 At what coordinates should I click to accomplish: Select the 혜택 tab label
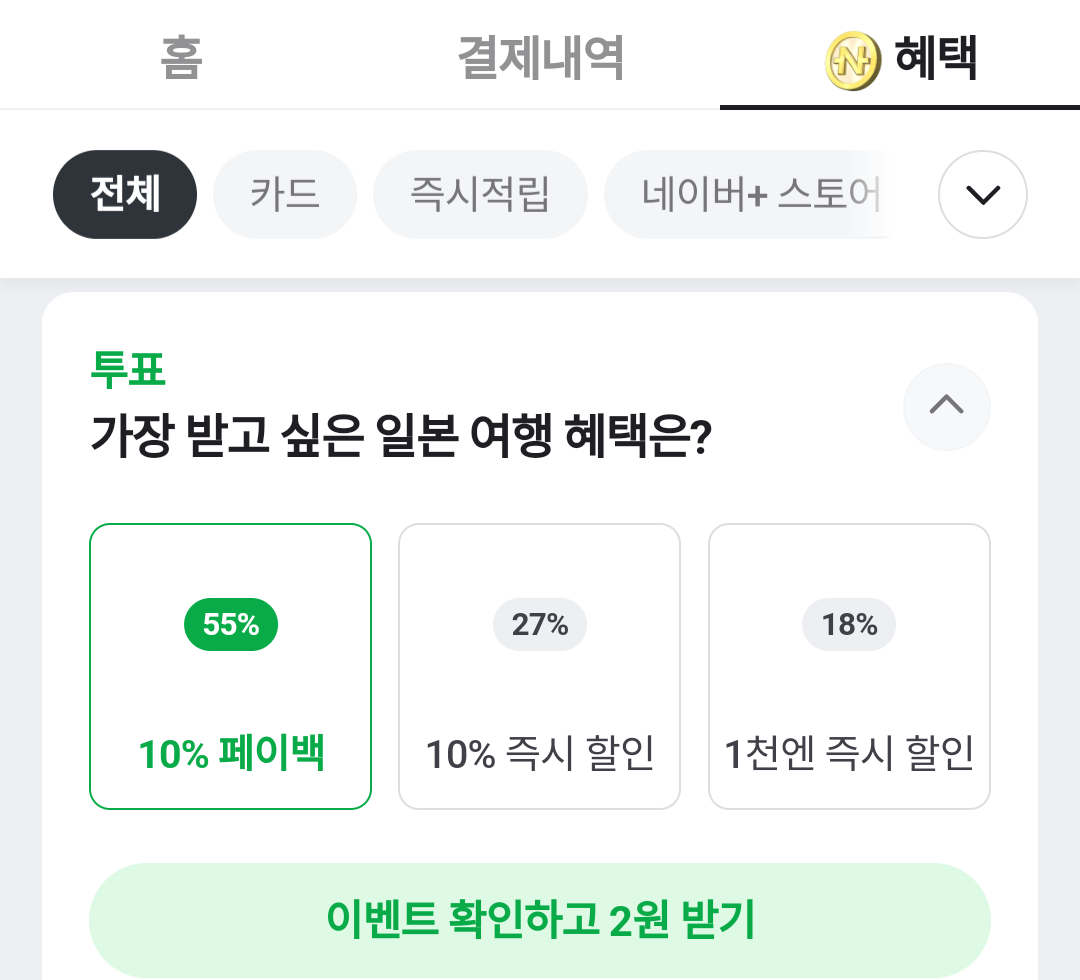pyautogui.click(x=935, y=58)
